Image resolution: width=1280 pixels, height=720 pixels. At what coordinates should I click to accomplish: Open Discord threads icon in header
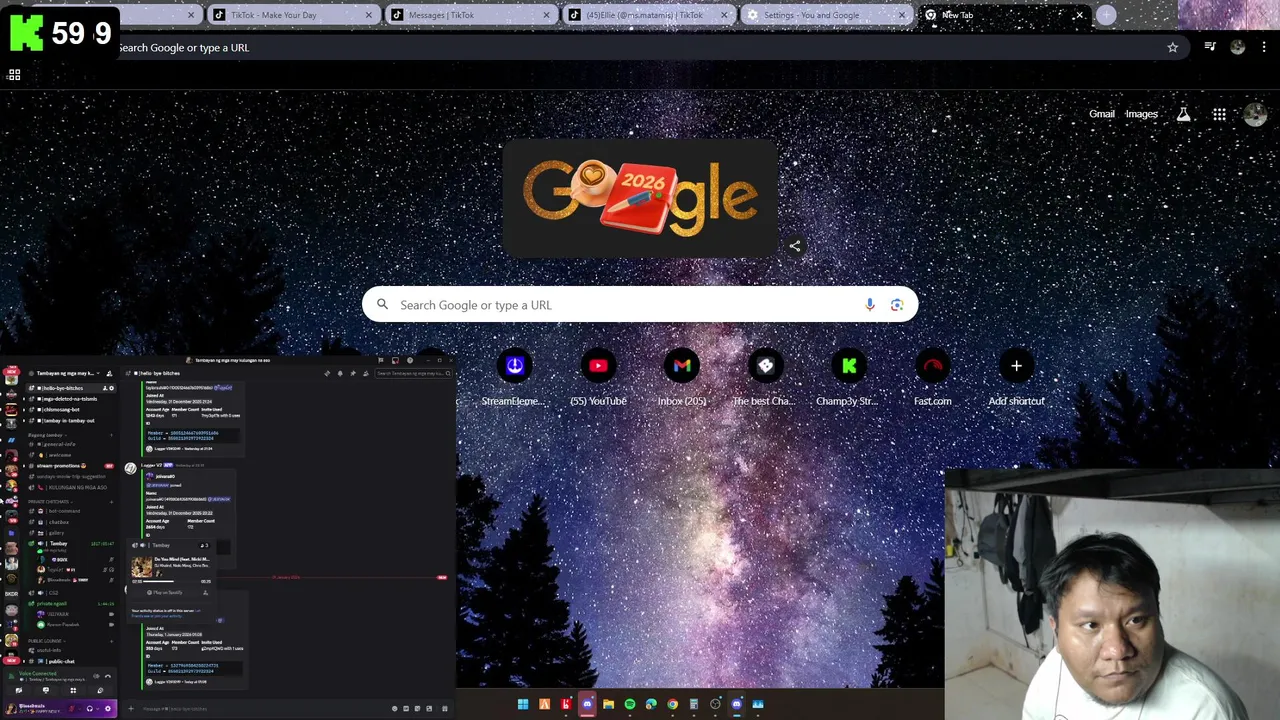tap(327, 373)
